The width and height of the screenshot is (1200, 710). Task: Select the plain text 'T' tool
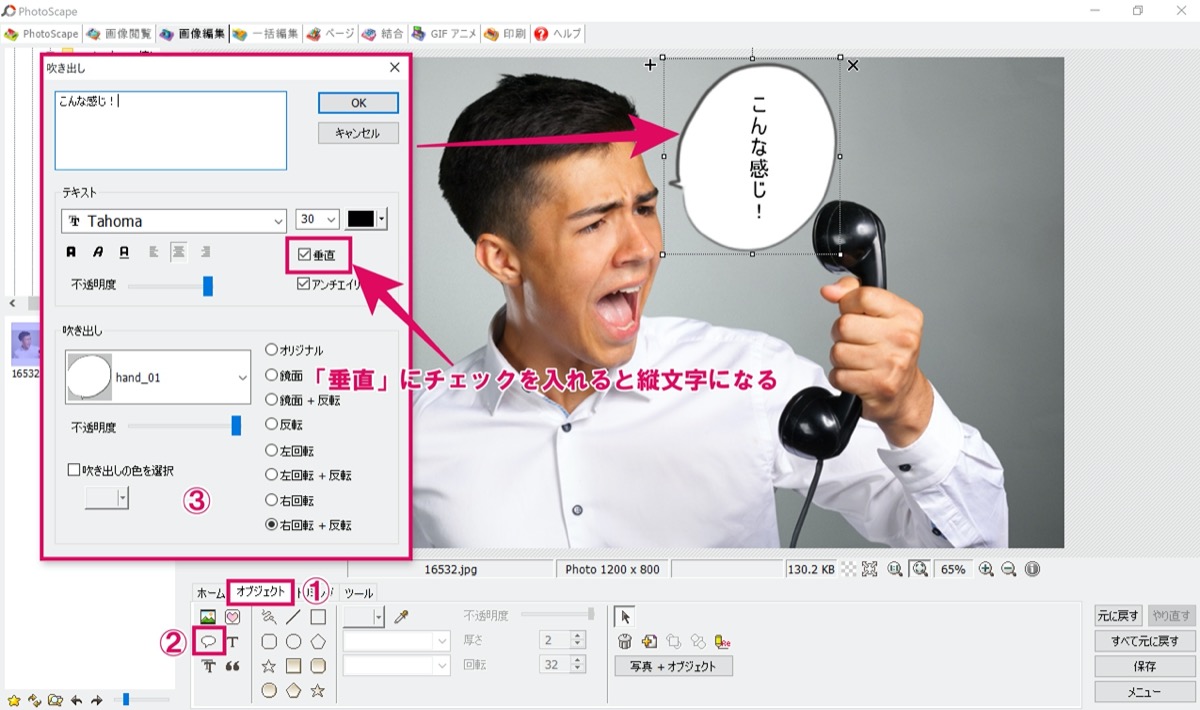click(x=233, y=641)
